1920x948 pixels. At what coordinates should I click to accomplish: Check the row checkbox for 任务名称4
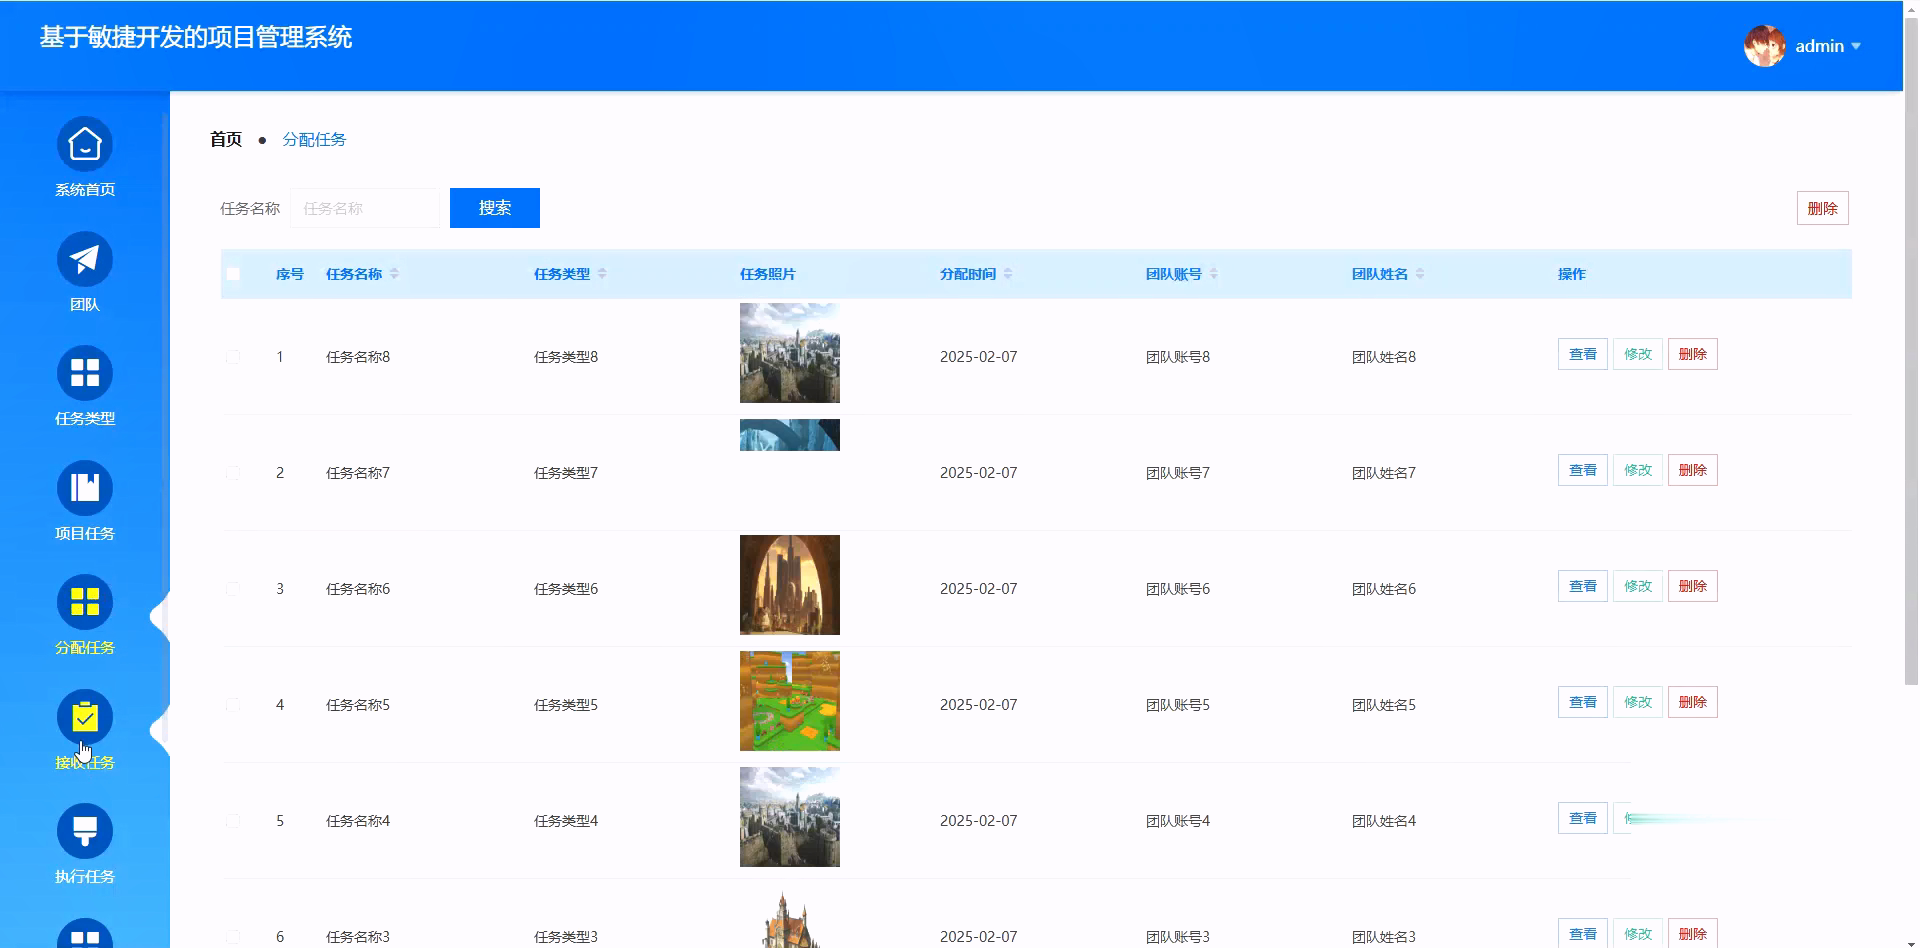[x=233, y=821]
